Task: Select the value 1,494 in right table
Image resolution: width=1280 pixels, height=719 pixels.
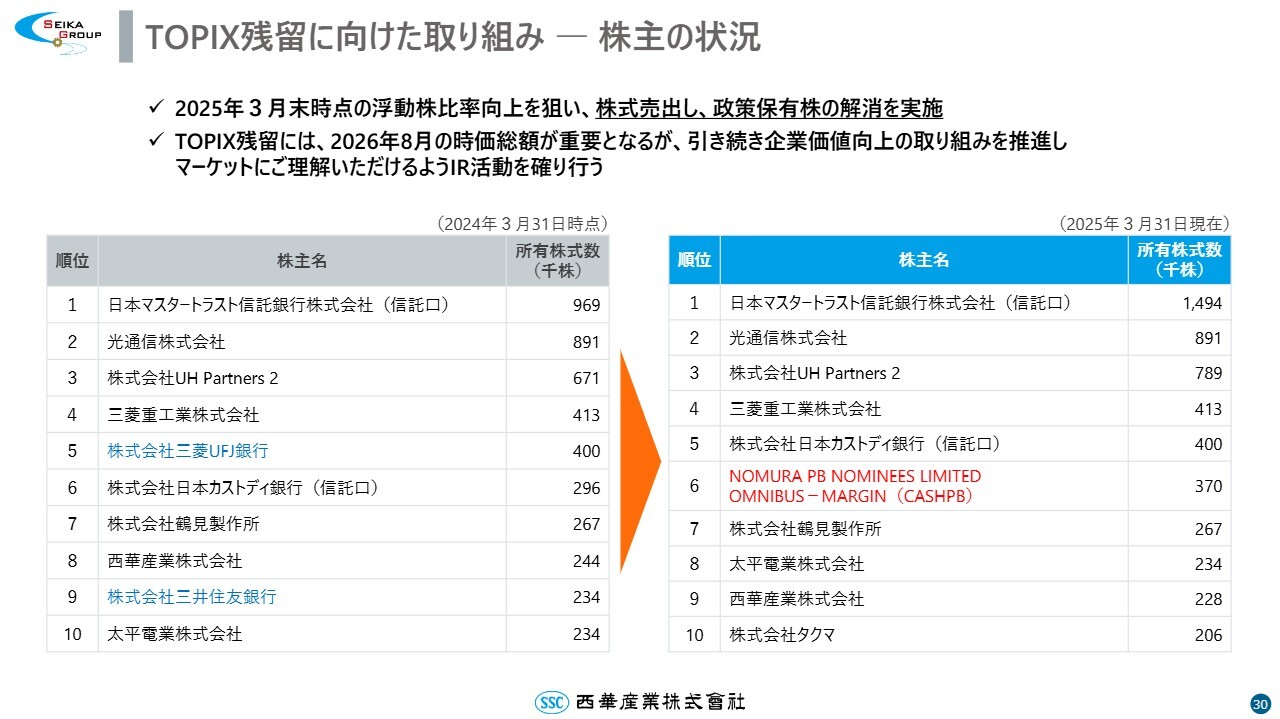Action: click(x=1201, y=303)
